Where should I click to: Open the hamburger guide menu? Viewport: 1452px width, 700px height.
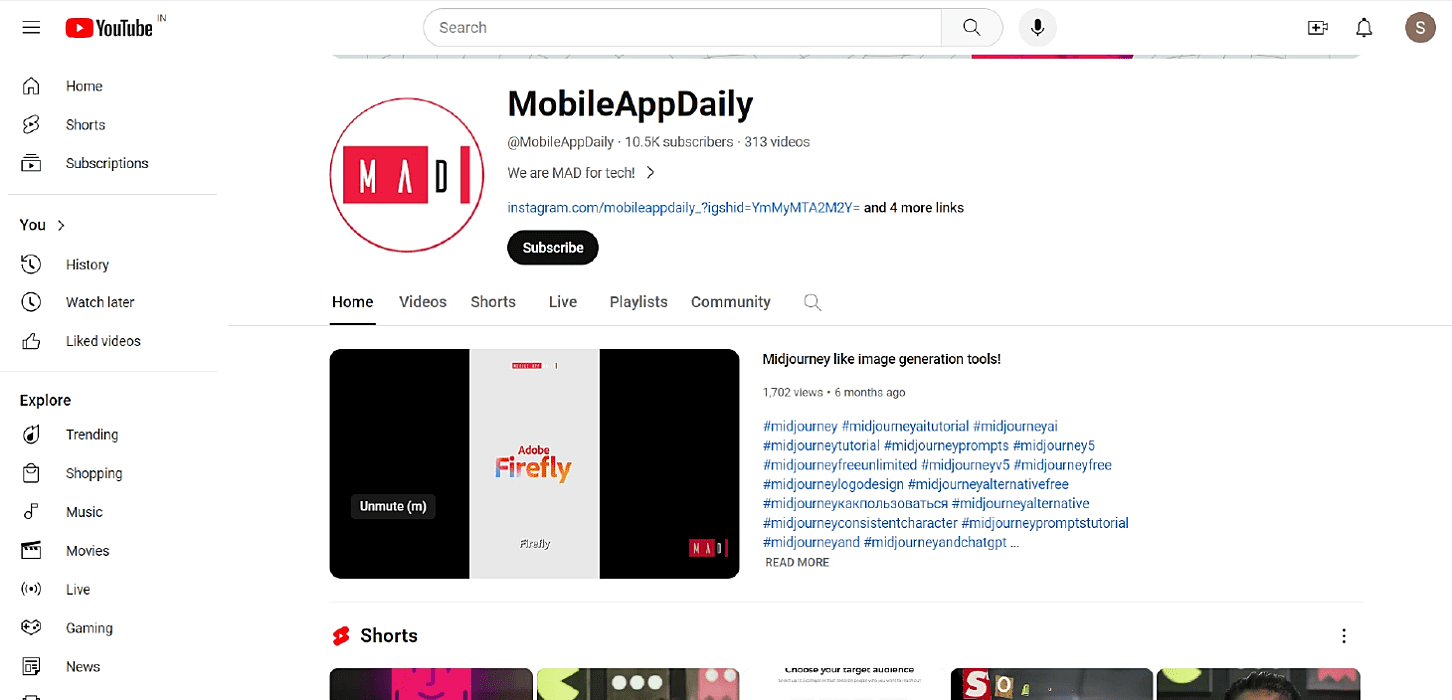tap(31, 28)
